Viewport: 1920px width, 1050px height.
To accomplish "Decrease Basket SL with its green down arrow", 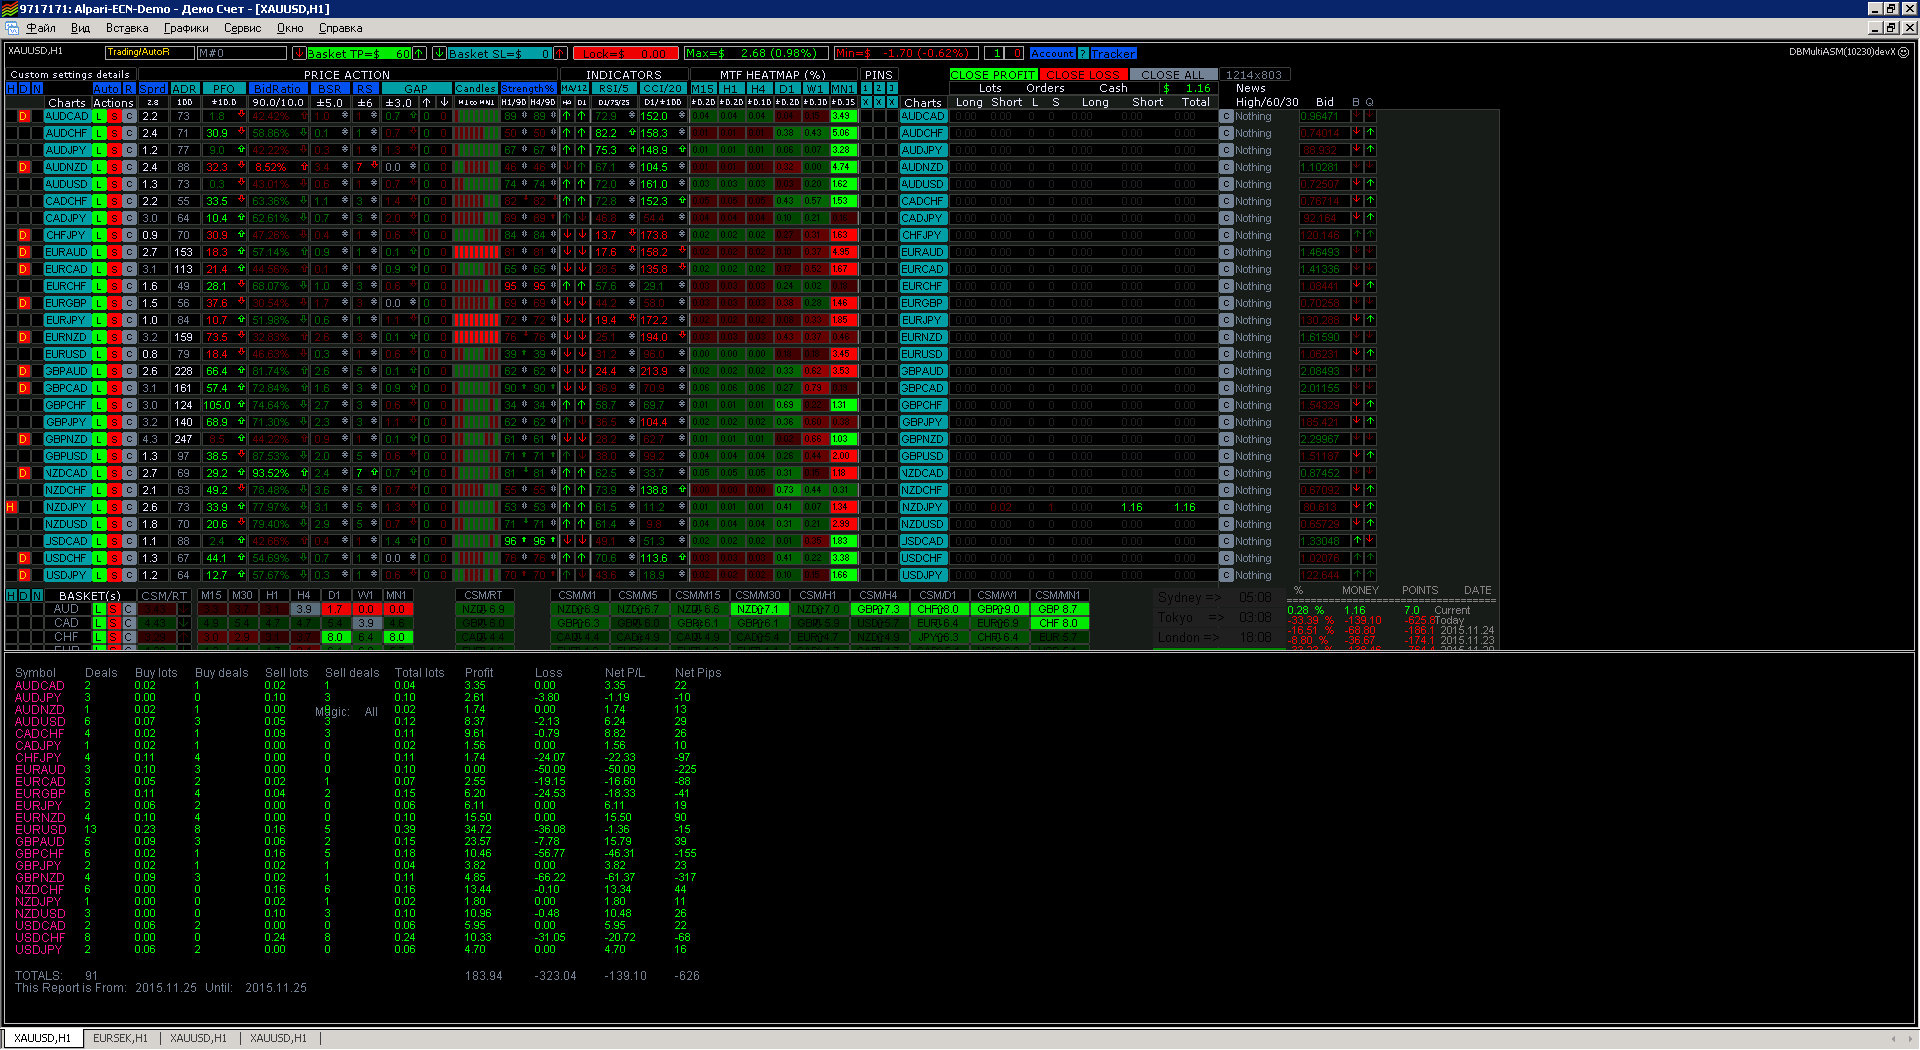I will point(439,54).
